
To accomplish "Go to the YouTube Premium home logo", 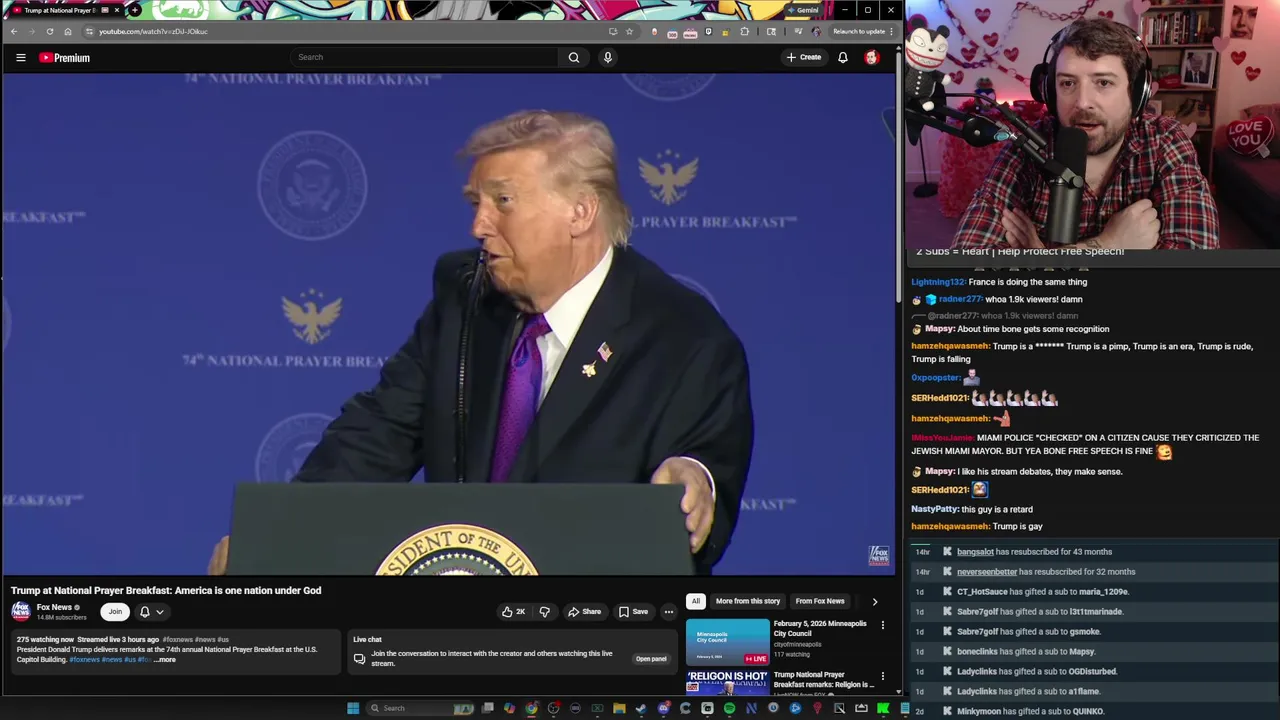I will click(x=65, y=58).
